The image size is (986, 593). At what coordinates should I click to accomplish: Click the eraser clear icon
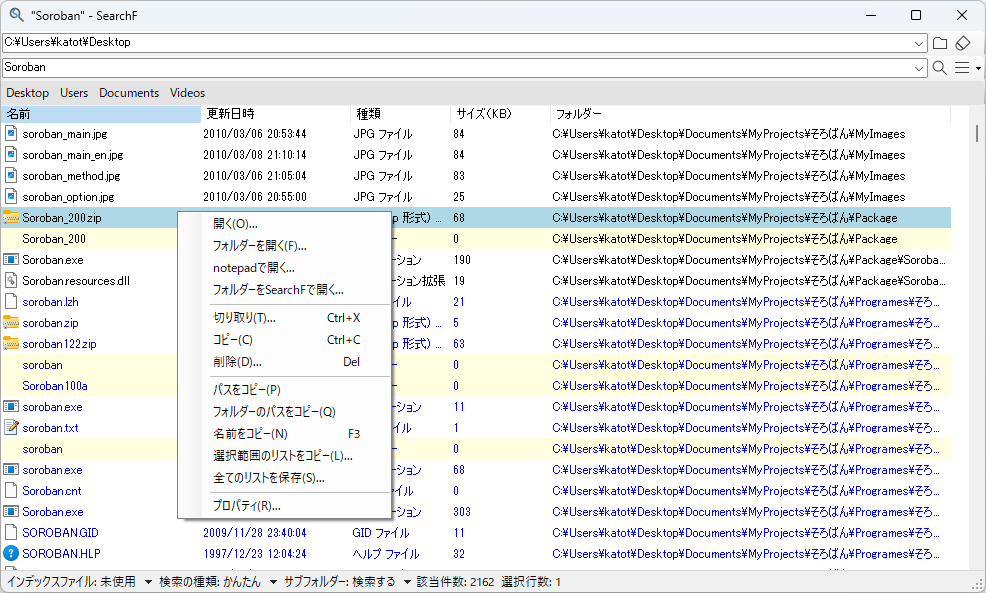click(963, 43)
